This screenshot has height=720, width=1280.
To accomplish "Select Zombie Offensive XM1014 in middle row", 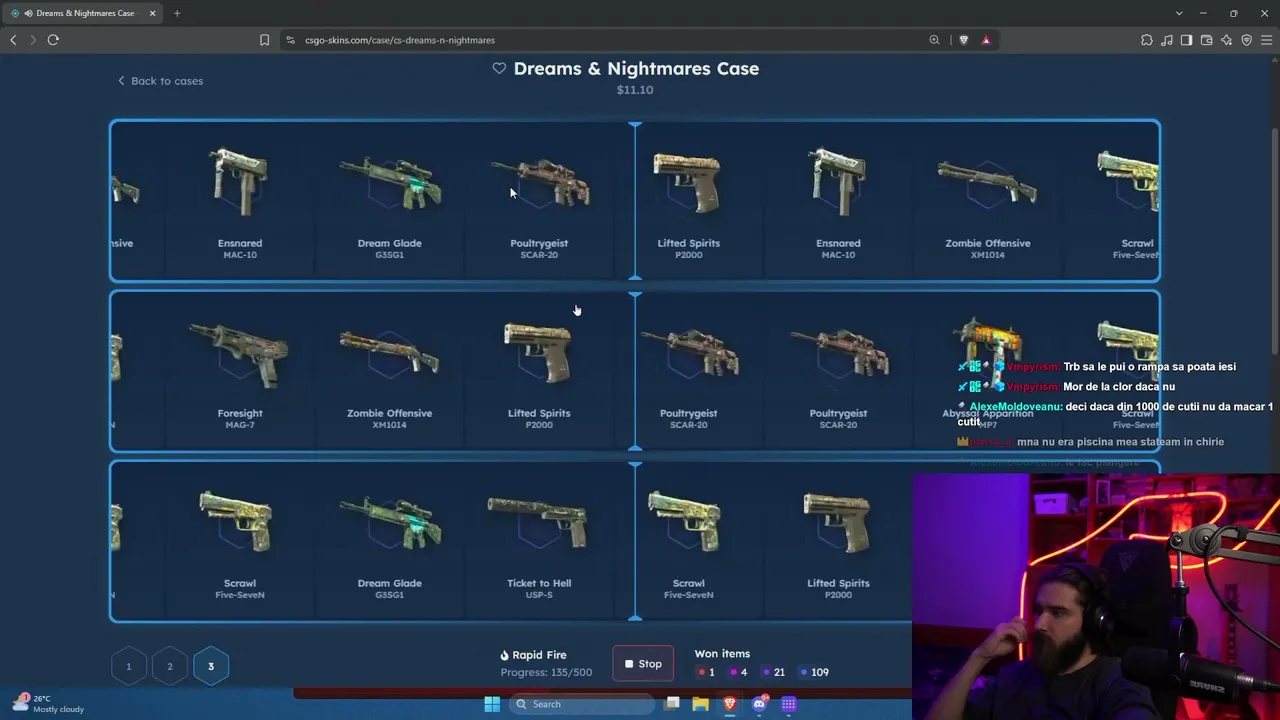I will 390,371.
